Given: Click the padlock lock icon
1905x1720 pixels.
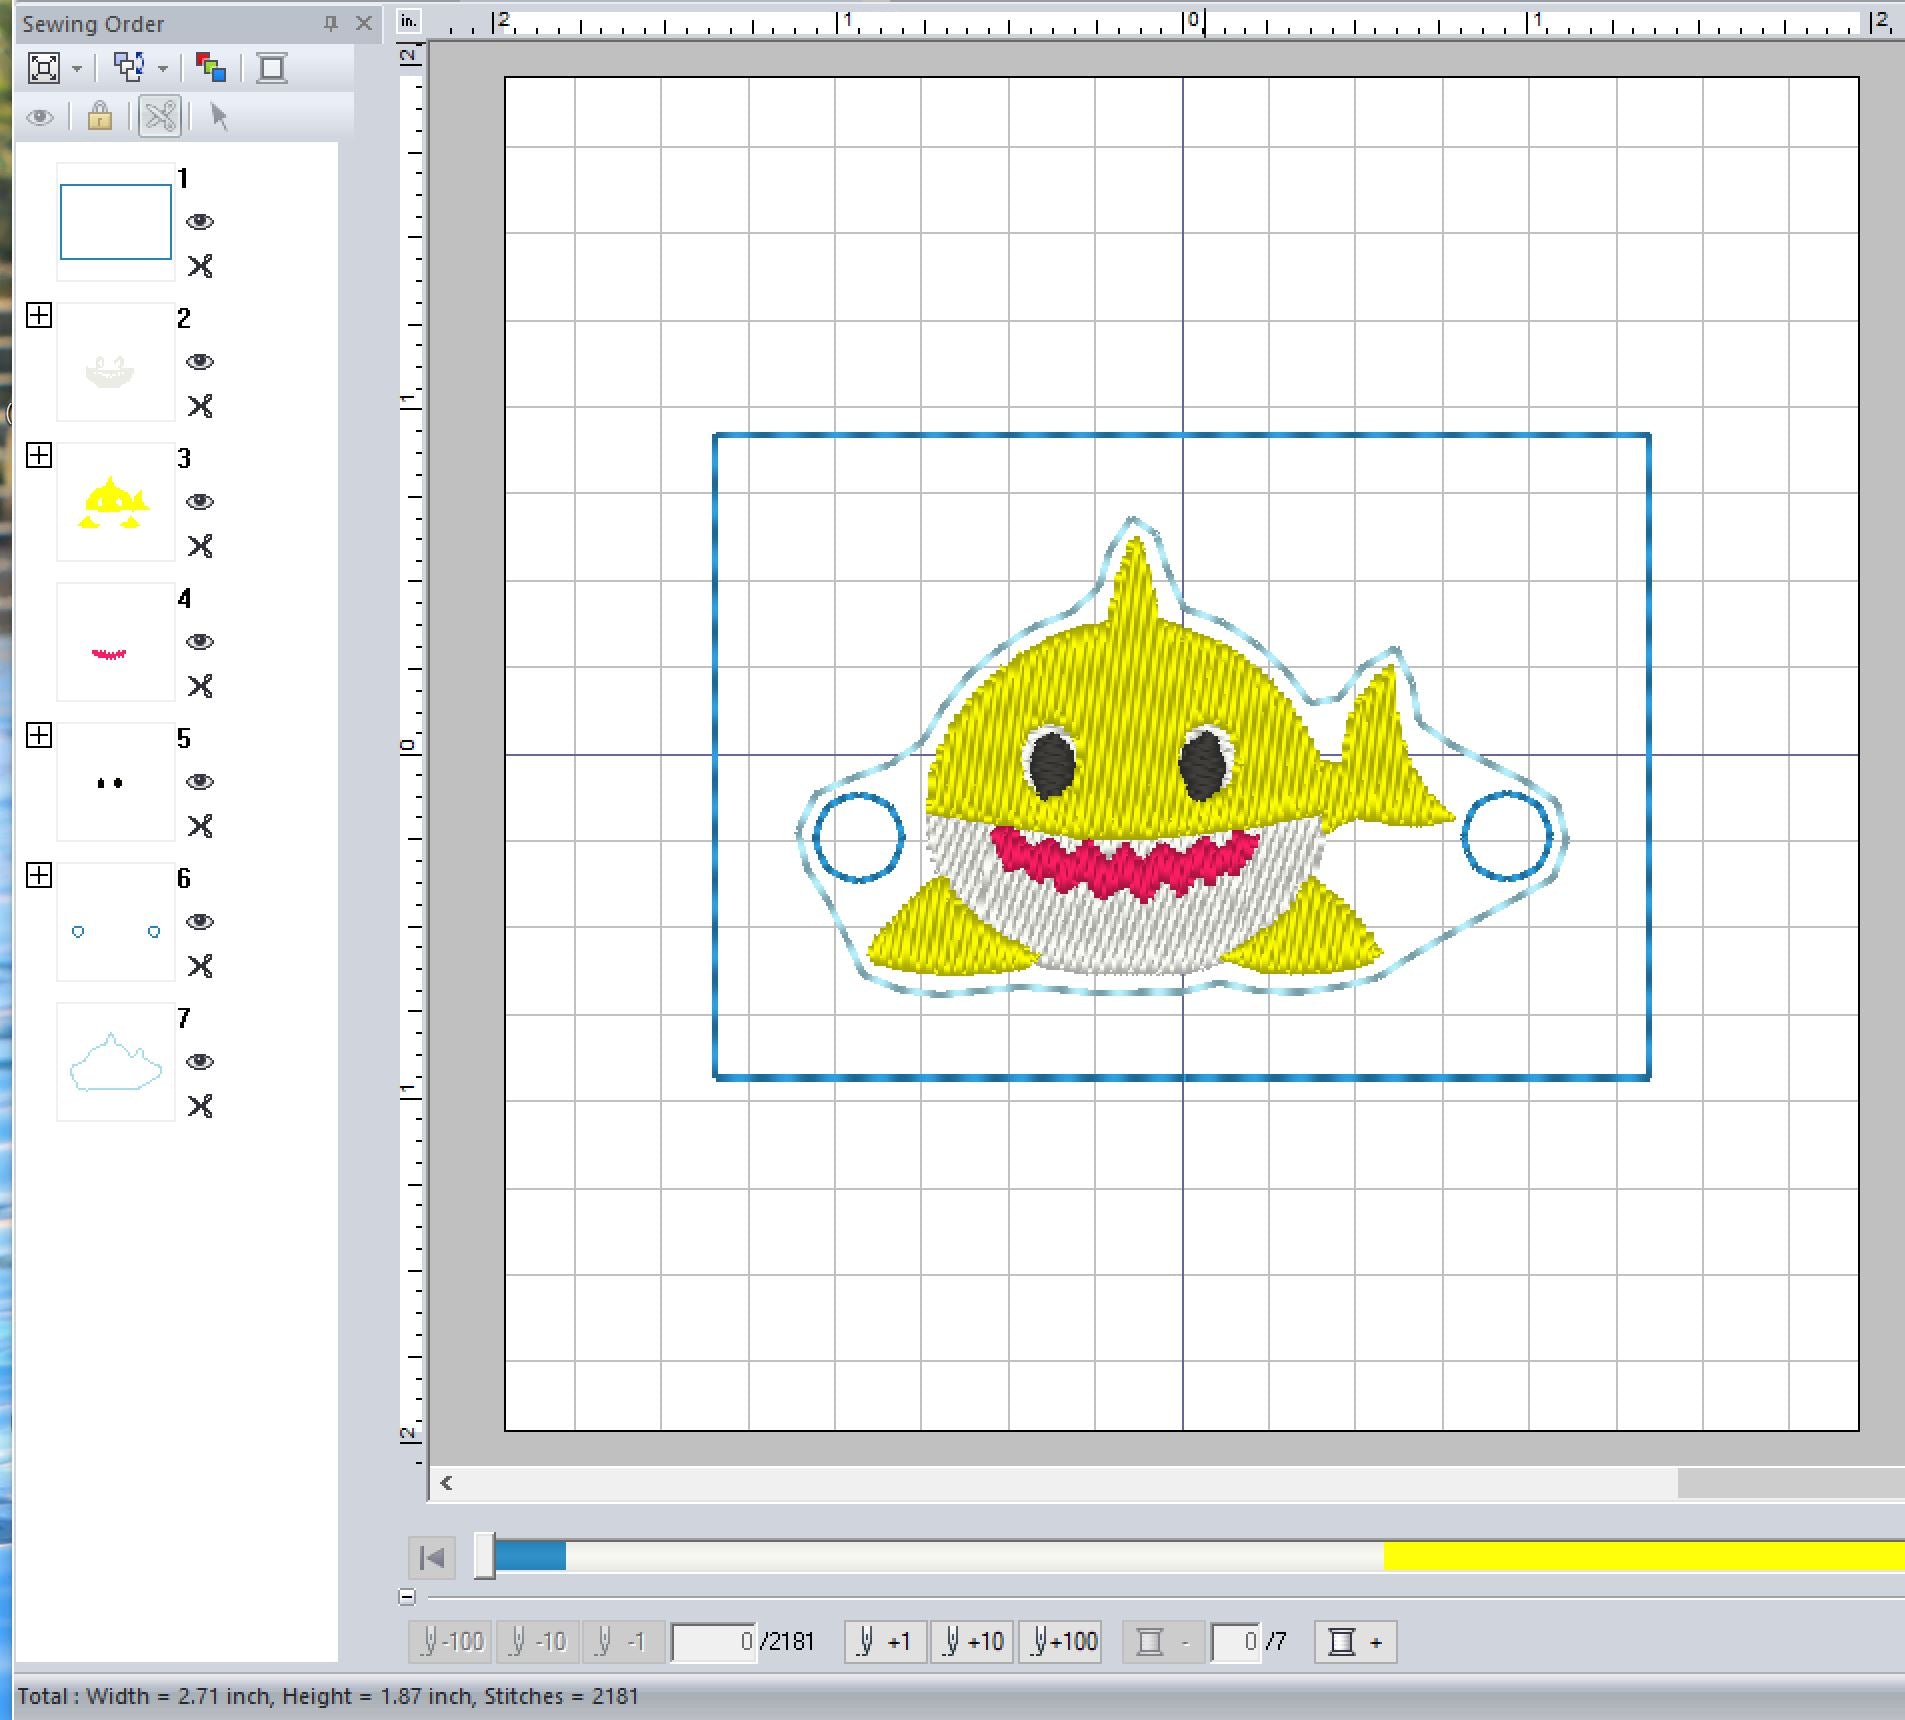Looking at the screenshot, I should [99, 117].
